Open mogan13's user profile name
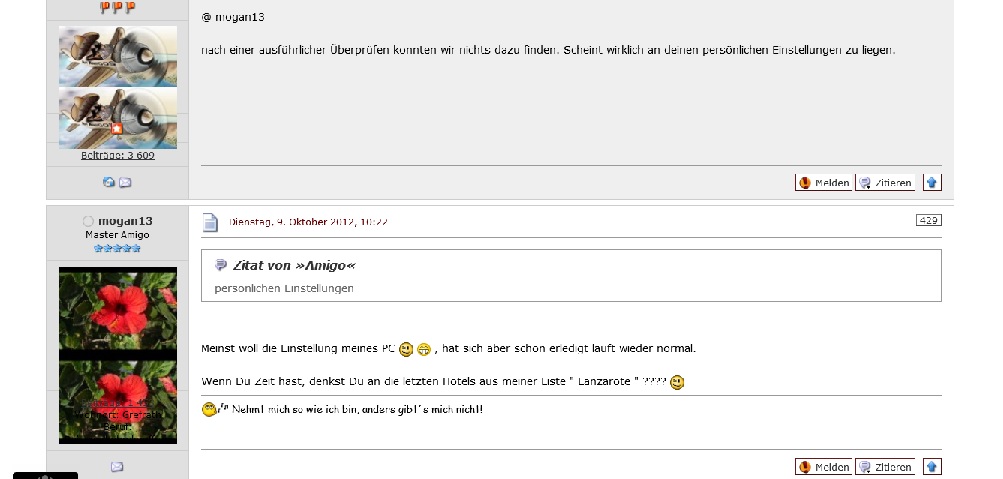The width and height of the screenshot is (1003, 479). [125, 221]
